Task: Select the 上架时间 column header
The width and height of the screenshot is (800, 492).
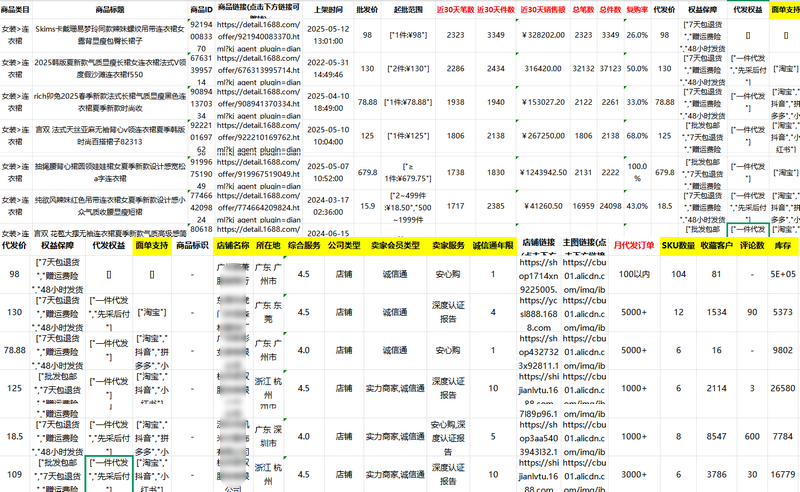Action: 329,9
